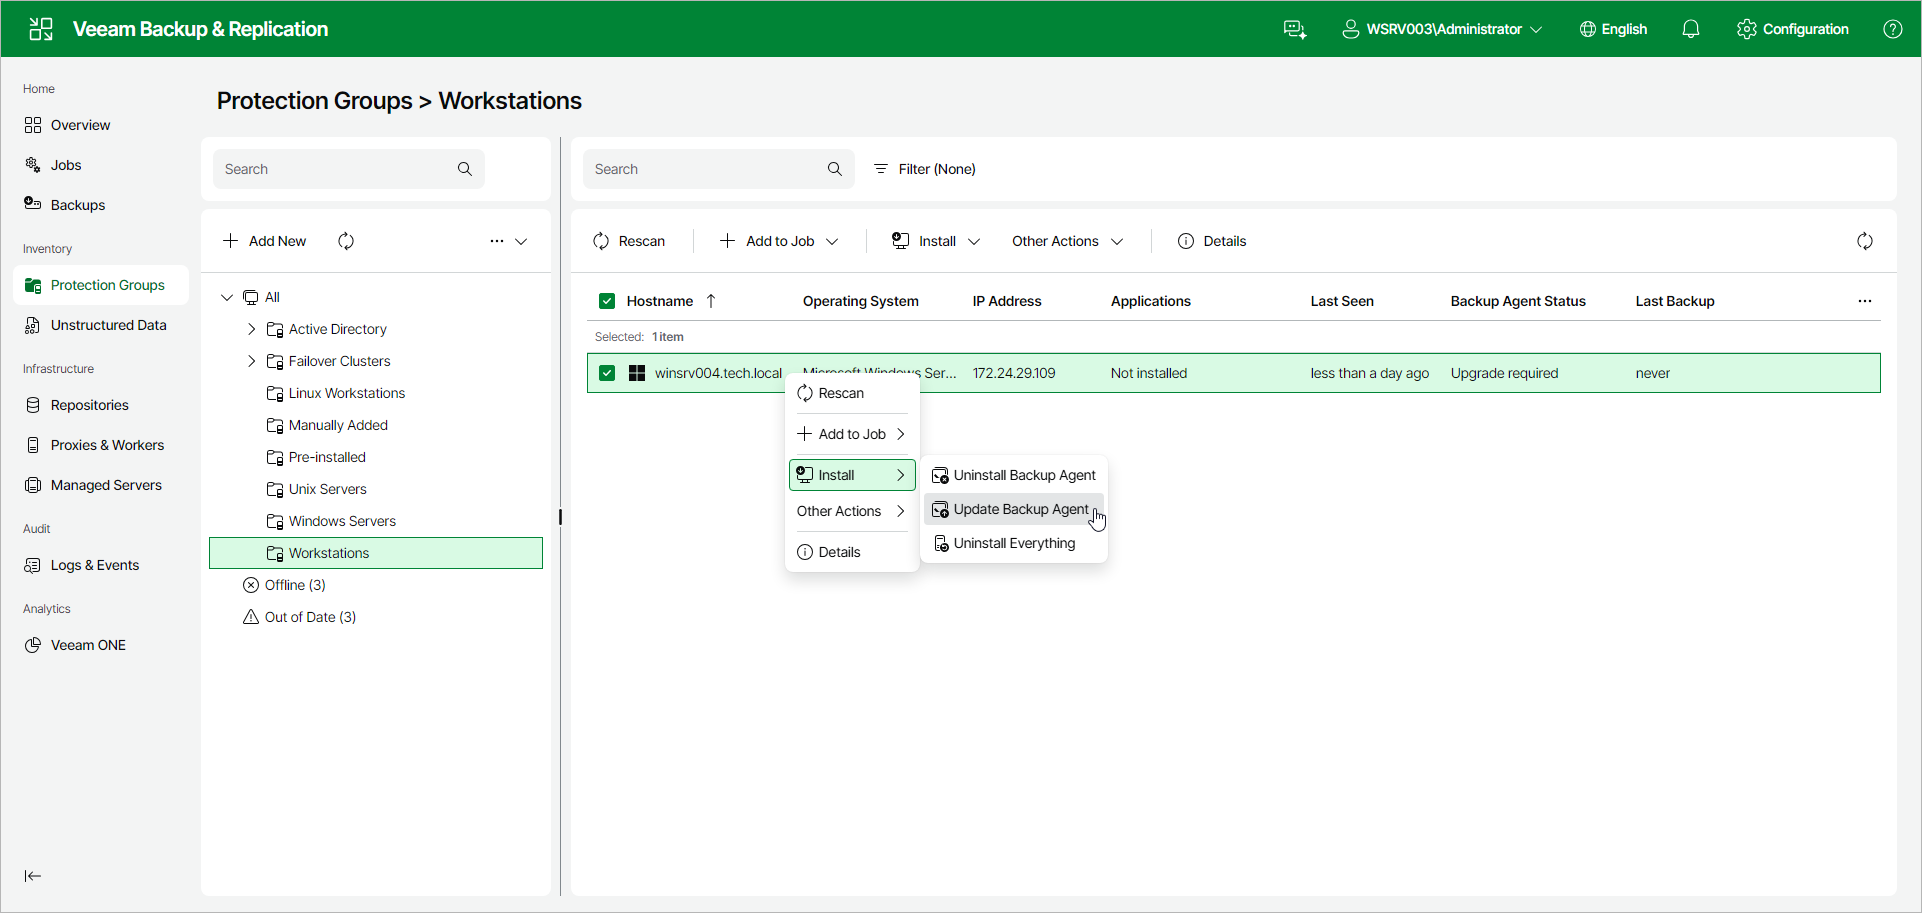This screenshot has width=1922, height=913.
Task: Choose Update Backup Agent
Action: point(1014,509)
